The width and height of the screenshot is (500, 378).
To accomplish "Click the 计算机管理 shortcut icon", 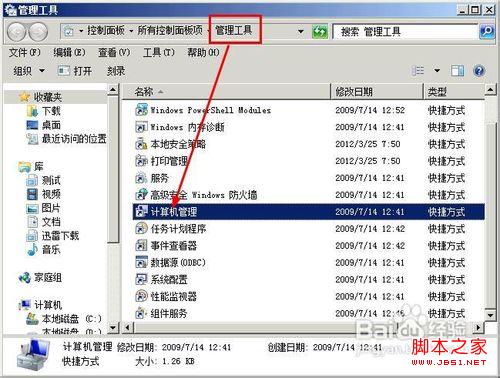I will 141,212.
